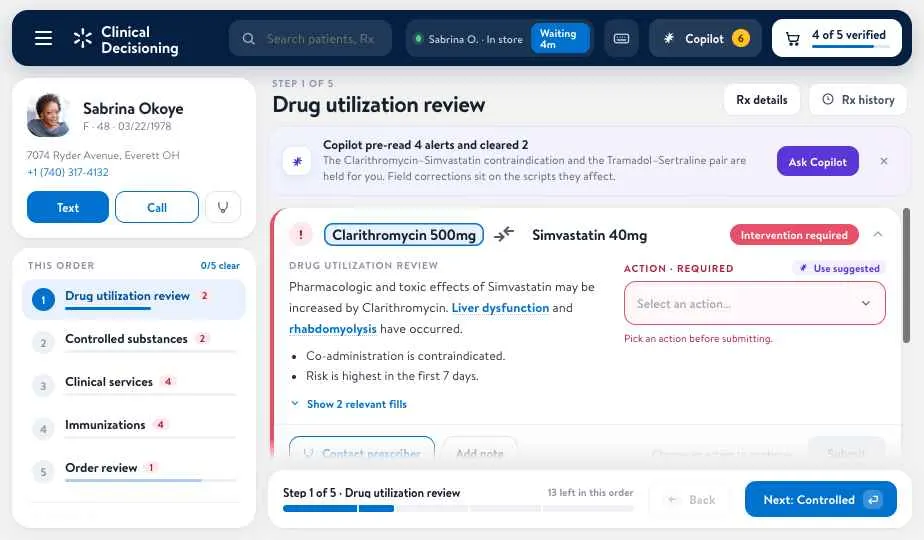Viewport: 924px width, 540px height.
Task: Click the Simvastatin 40mg drug name
Action: [x=589, y=235]
